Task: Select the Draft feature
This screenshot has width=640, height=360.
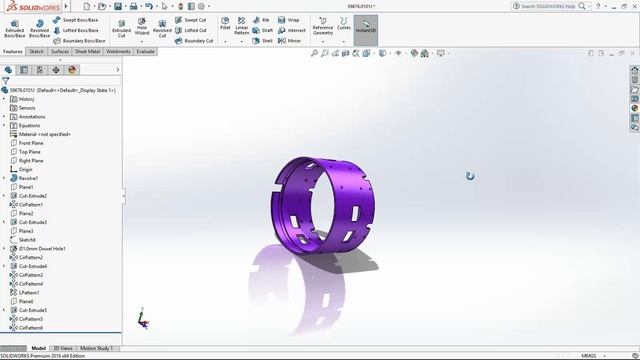Action: pyautogui.click(x=262, y=30)
